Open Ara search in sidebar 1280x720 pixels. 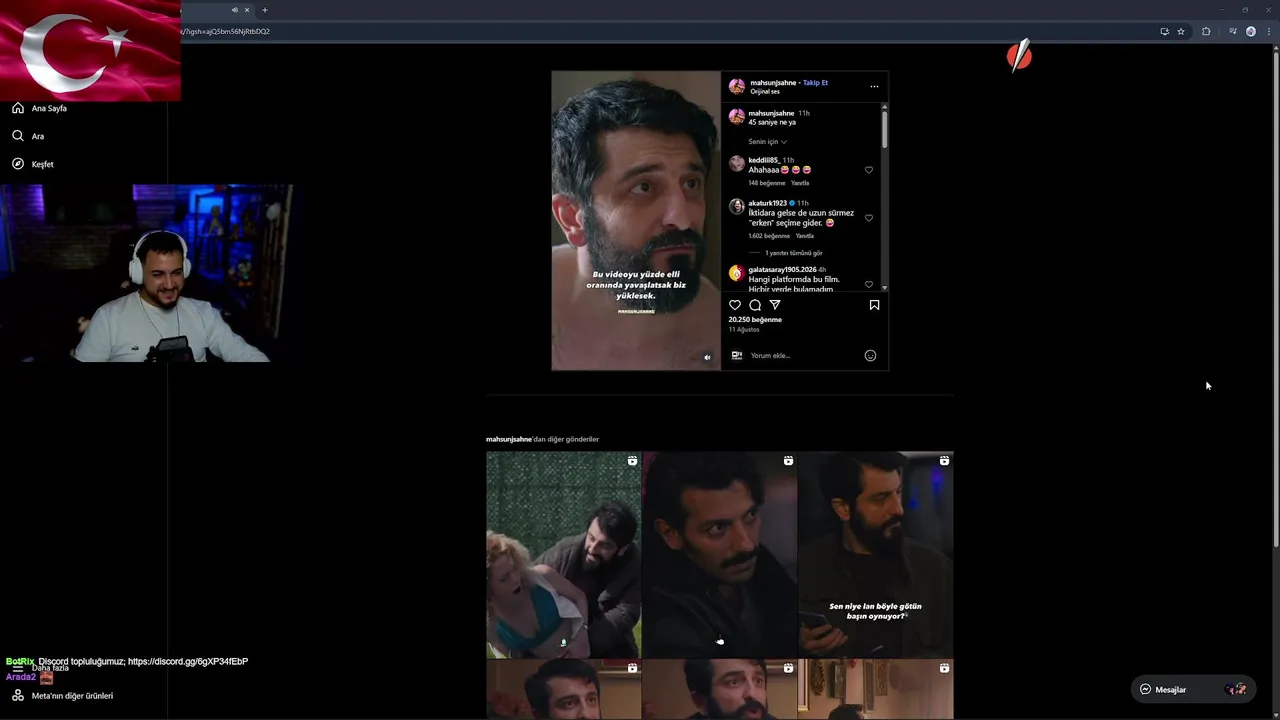[x=28, y=136]
